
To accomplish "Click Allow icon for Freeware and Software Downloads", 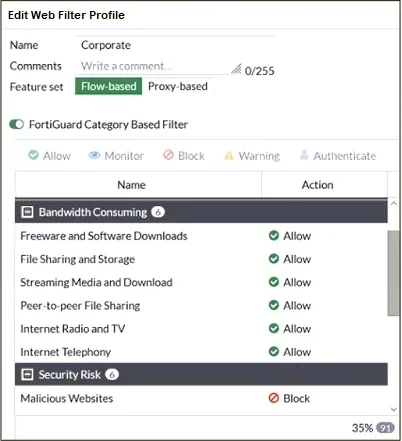I will [274, 235].
